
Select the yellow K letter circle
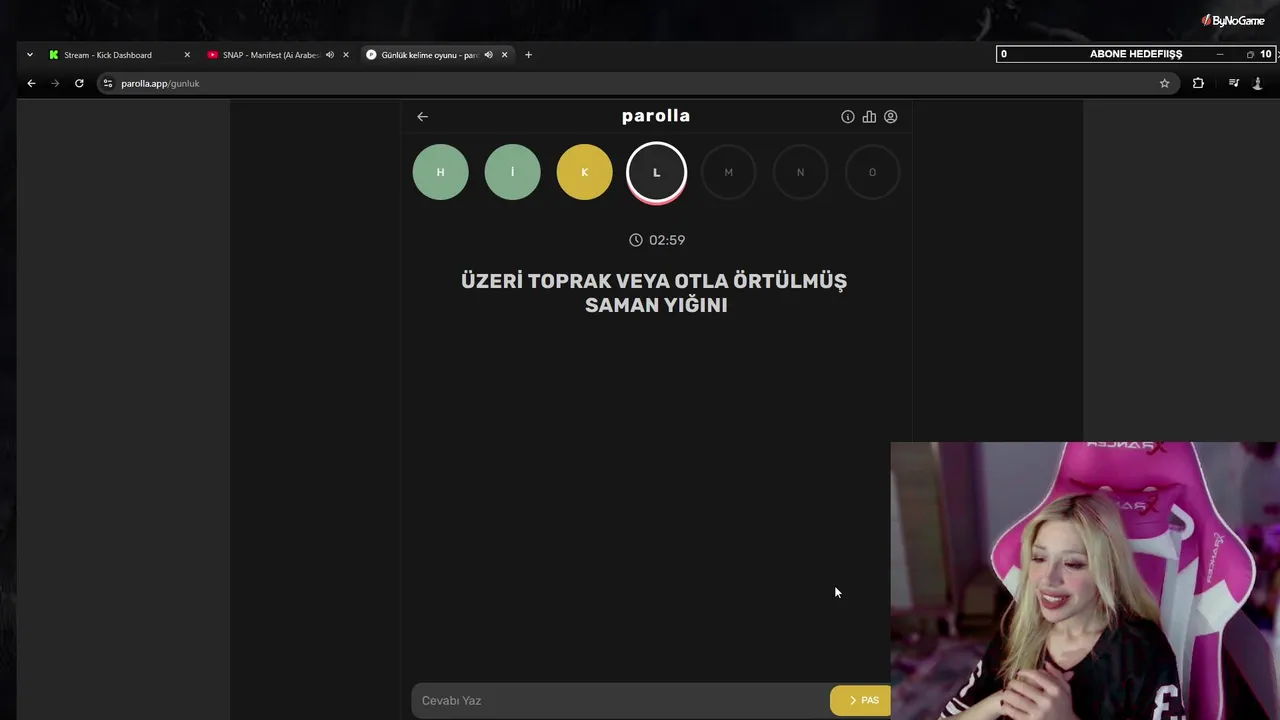585,172
